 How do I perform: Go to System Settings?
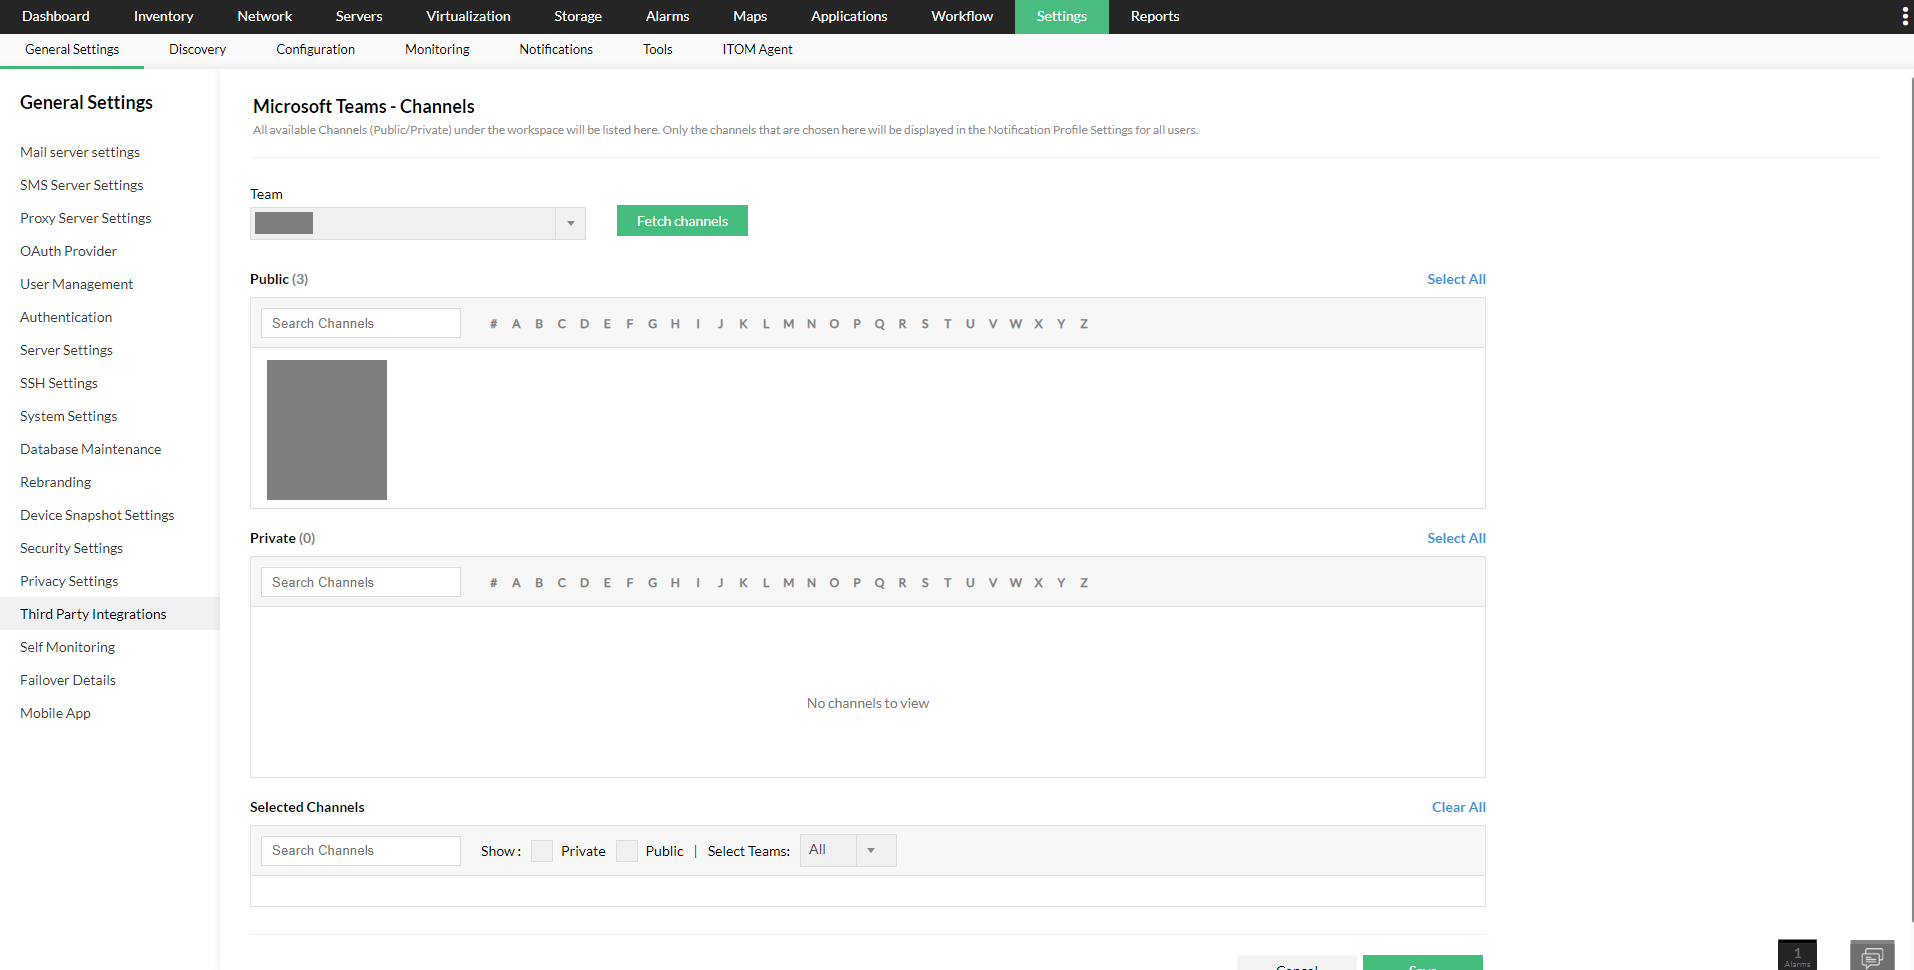[69, 416]
